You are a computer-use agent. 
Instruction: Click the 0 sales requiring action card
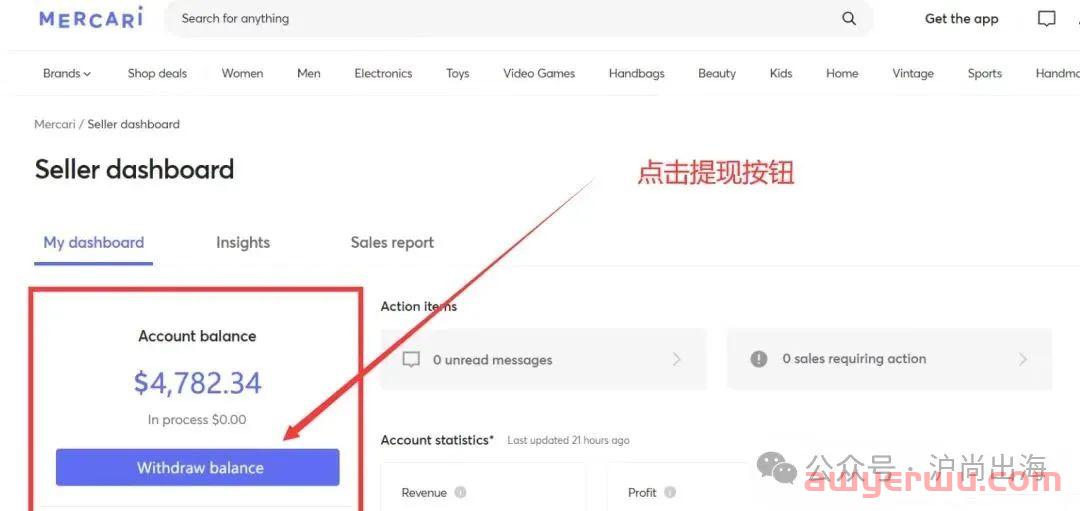coord(889,359)
